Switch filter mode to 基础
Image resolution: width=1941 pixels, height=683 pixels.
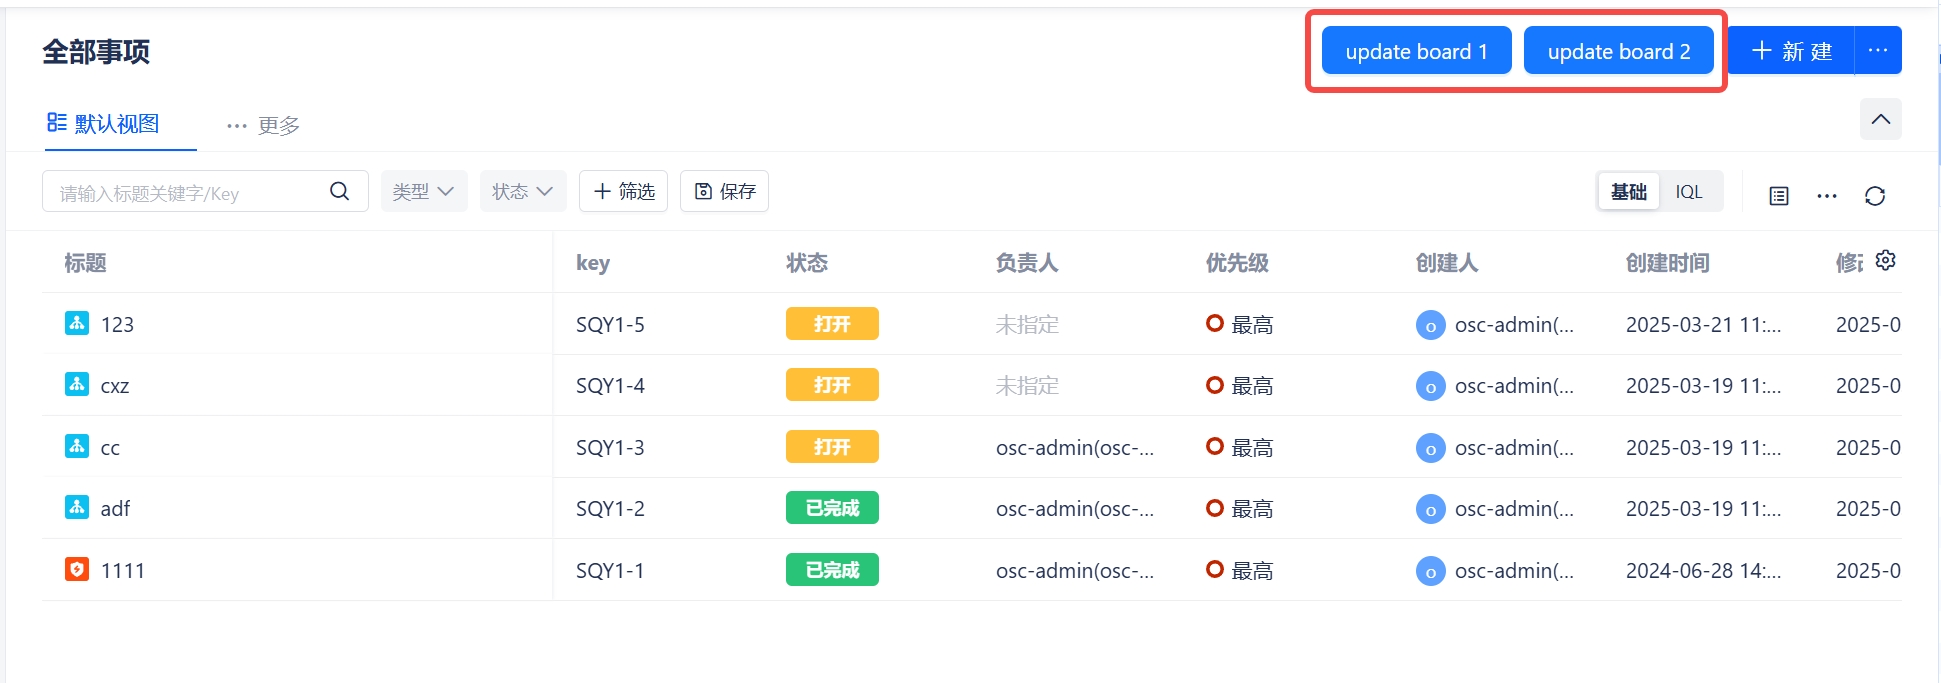1628,191
